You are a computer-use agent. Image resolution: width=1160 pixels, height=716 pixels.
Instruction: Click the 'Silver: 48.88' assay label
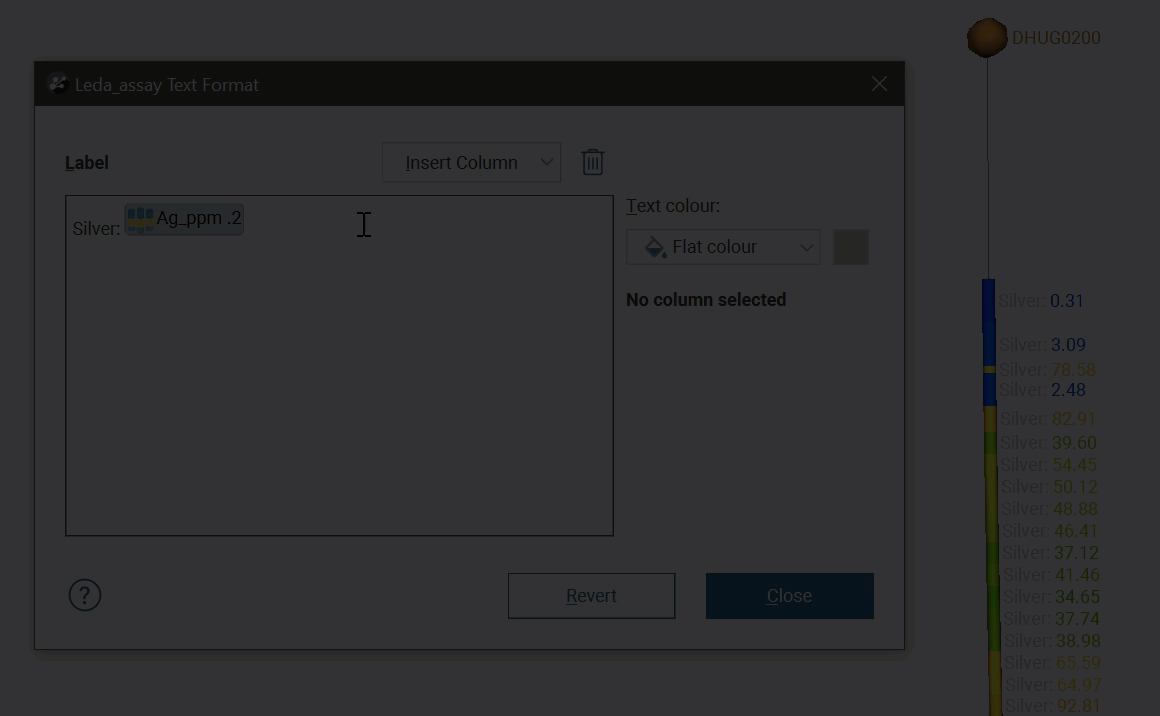pyautogui.click(x=1050, y=509)
